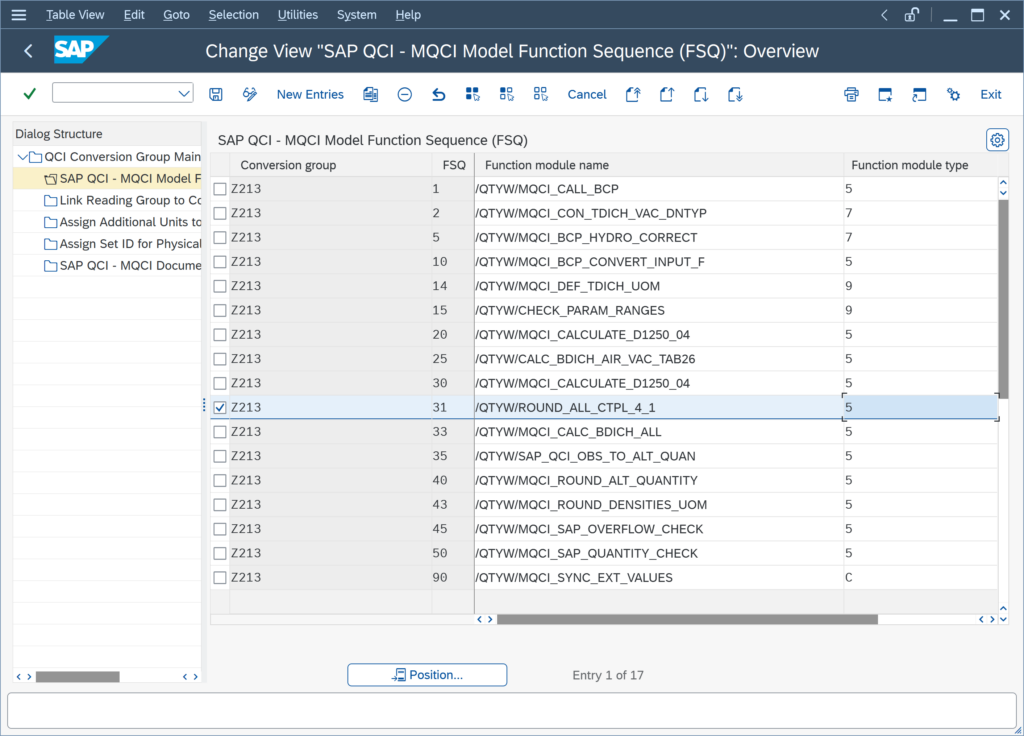
Task: Click the dialog structure horizontal scrollbar
Action: (78, 677)
